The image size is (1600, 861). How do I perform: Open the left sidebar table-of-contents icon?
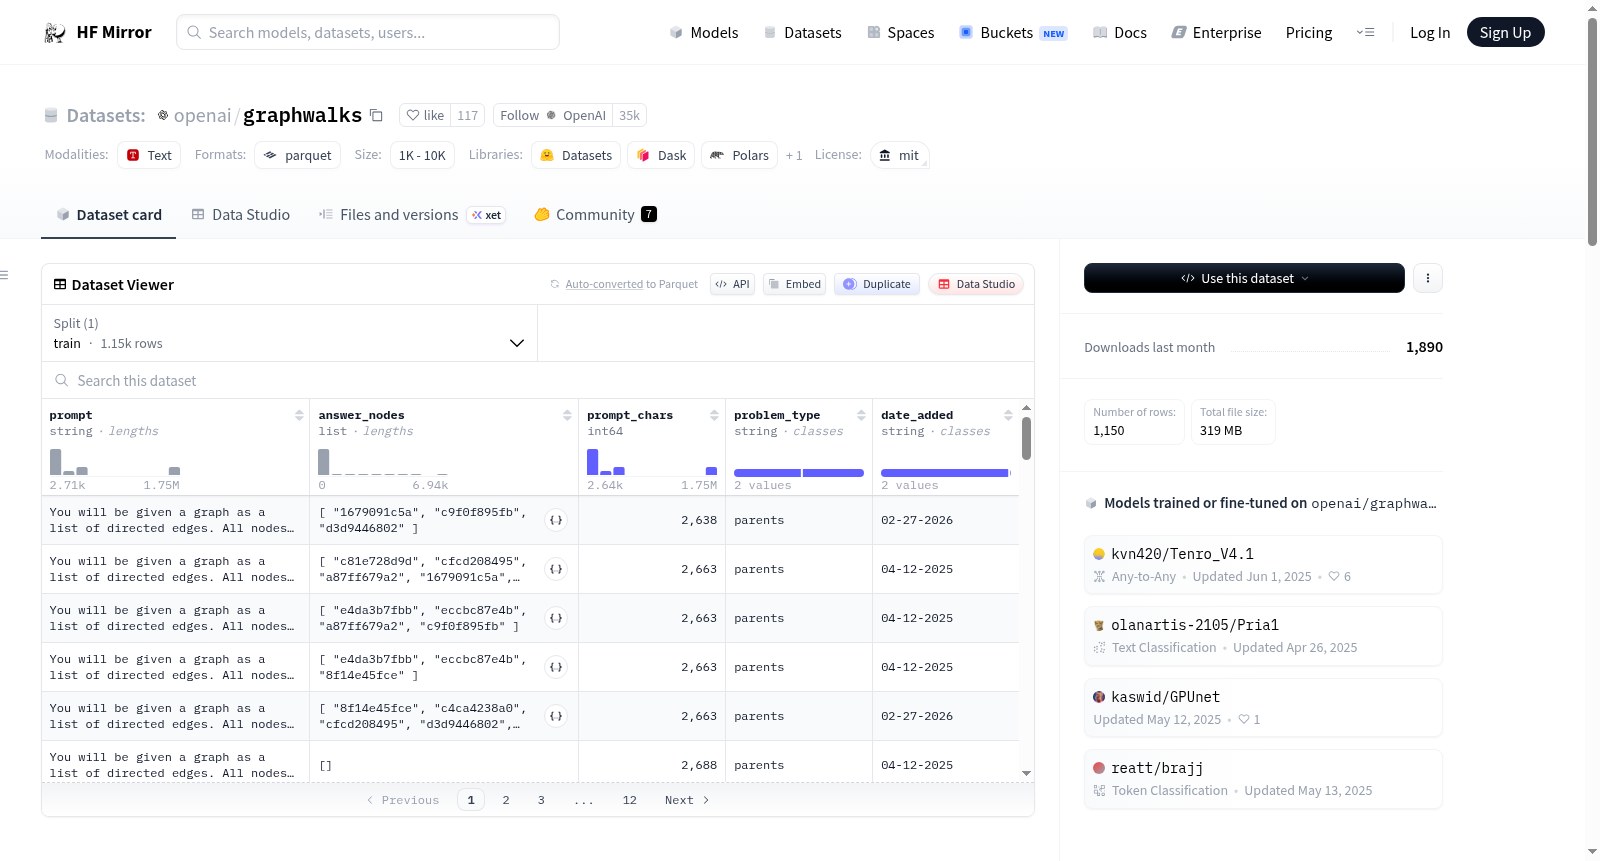point(4,275)
